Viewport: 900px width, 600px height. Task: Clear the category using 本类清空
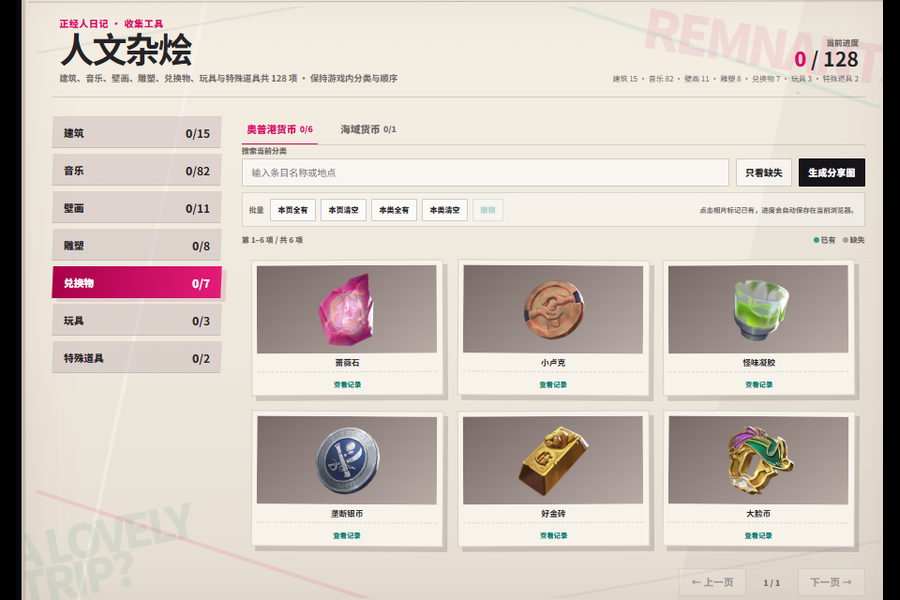444,210
